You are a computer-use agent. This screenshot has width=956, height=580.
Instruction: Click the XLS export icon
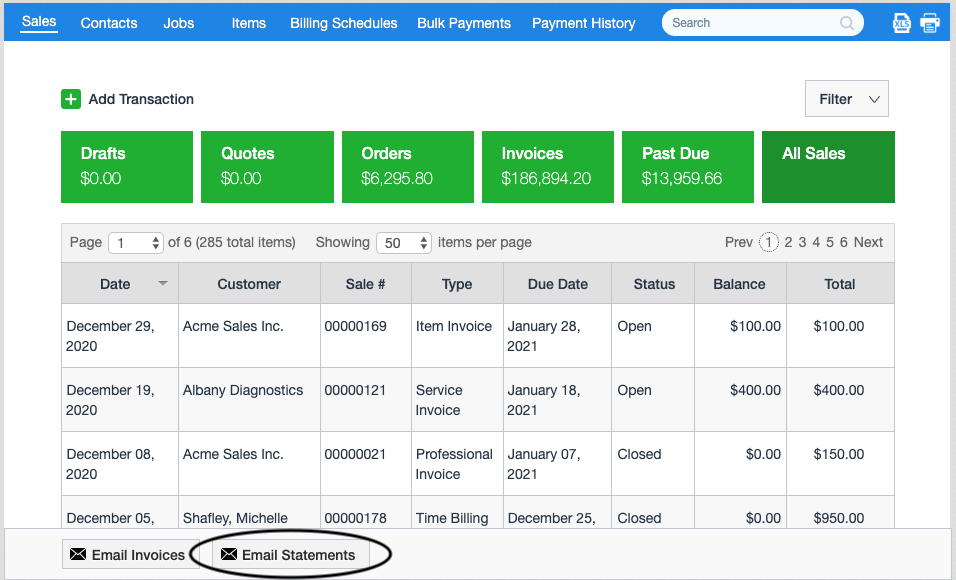[x=901, y=23]
